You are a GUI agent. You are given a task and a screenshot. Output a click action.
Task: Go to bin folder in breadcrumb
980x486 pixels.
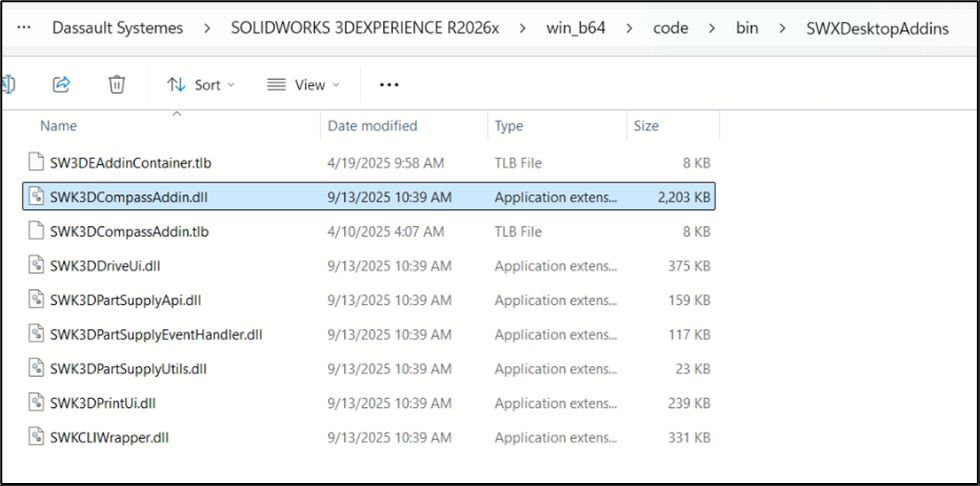click(747, 28)
